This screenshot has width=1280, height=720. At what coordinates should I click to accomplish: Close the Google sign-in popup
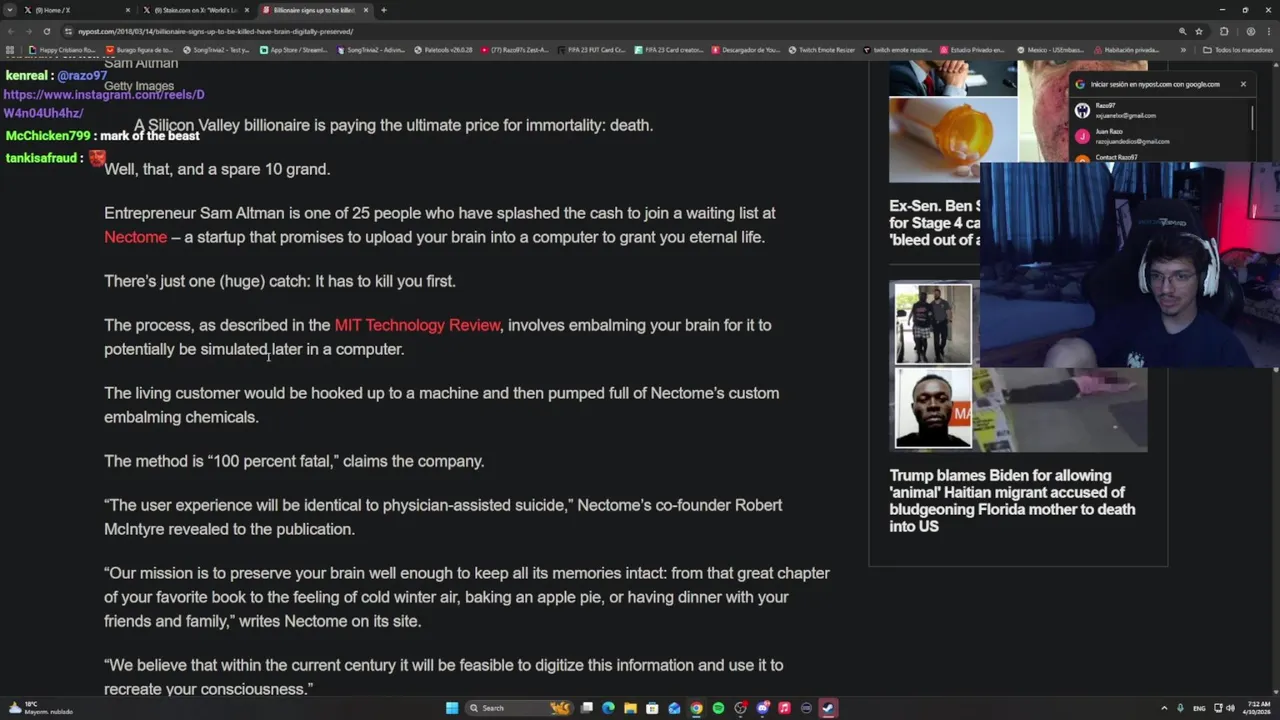click(x=1243, y=84)
